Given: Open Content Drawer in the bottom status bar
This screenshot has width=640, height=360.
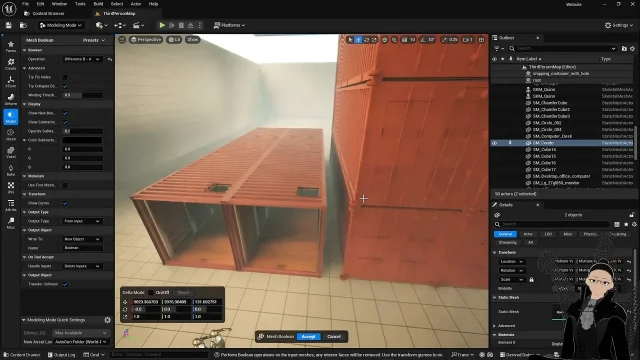Looking at the screenshot, I should click(x=21, y=355).
